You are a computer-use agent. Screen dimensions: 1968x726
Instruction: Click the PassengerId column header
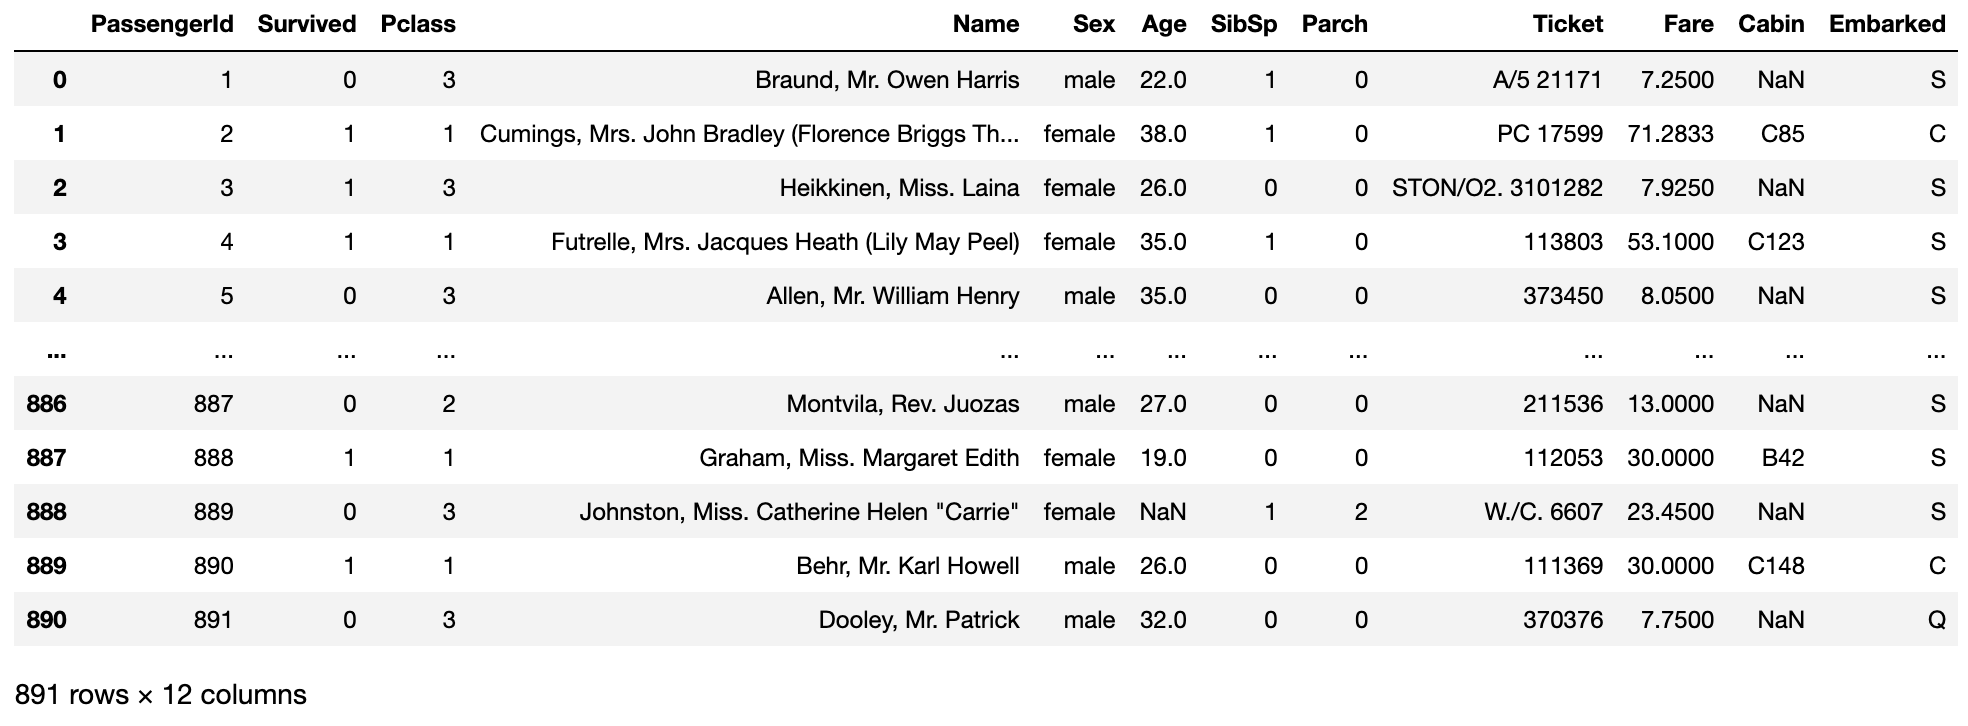[x=162, y=24]
